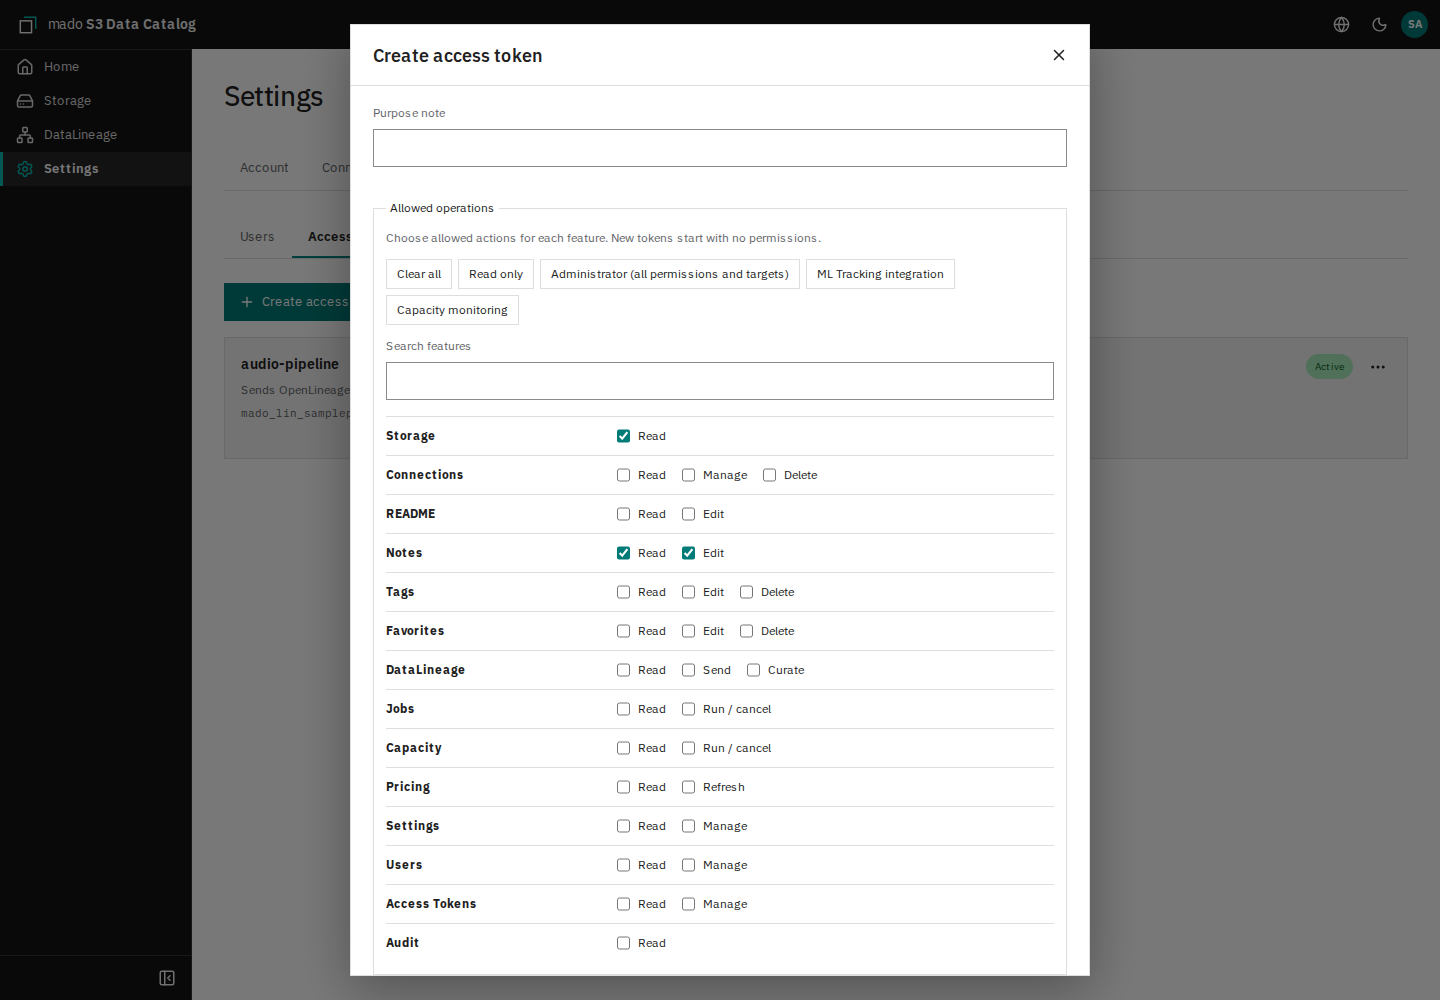This screenshot has width=1440, height=1000.
Task: Focus the Purpose note field
Action: click(720, 148)
